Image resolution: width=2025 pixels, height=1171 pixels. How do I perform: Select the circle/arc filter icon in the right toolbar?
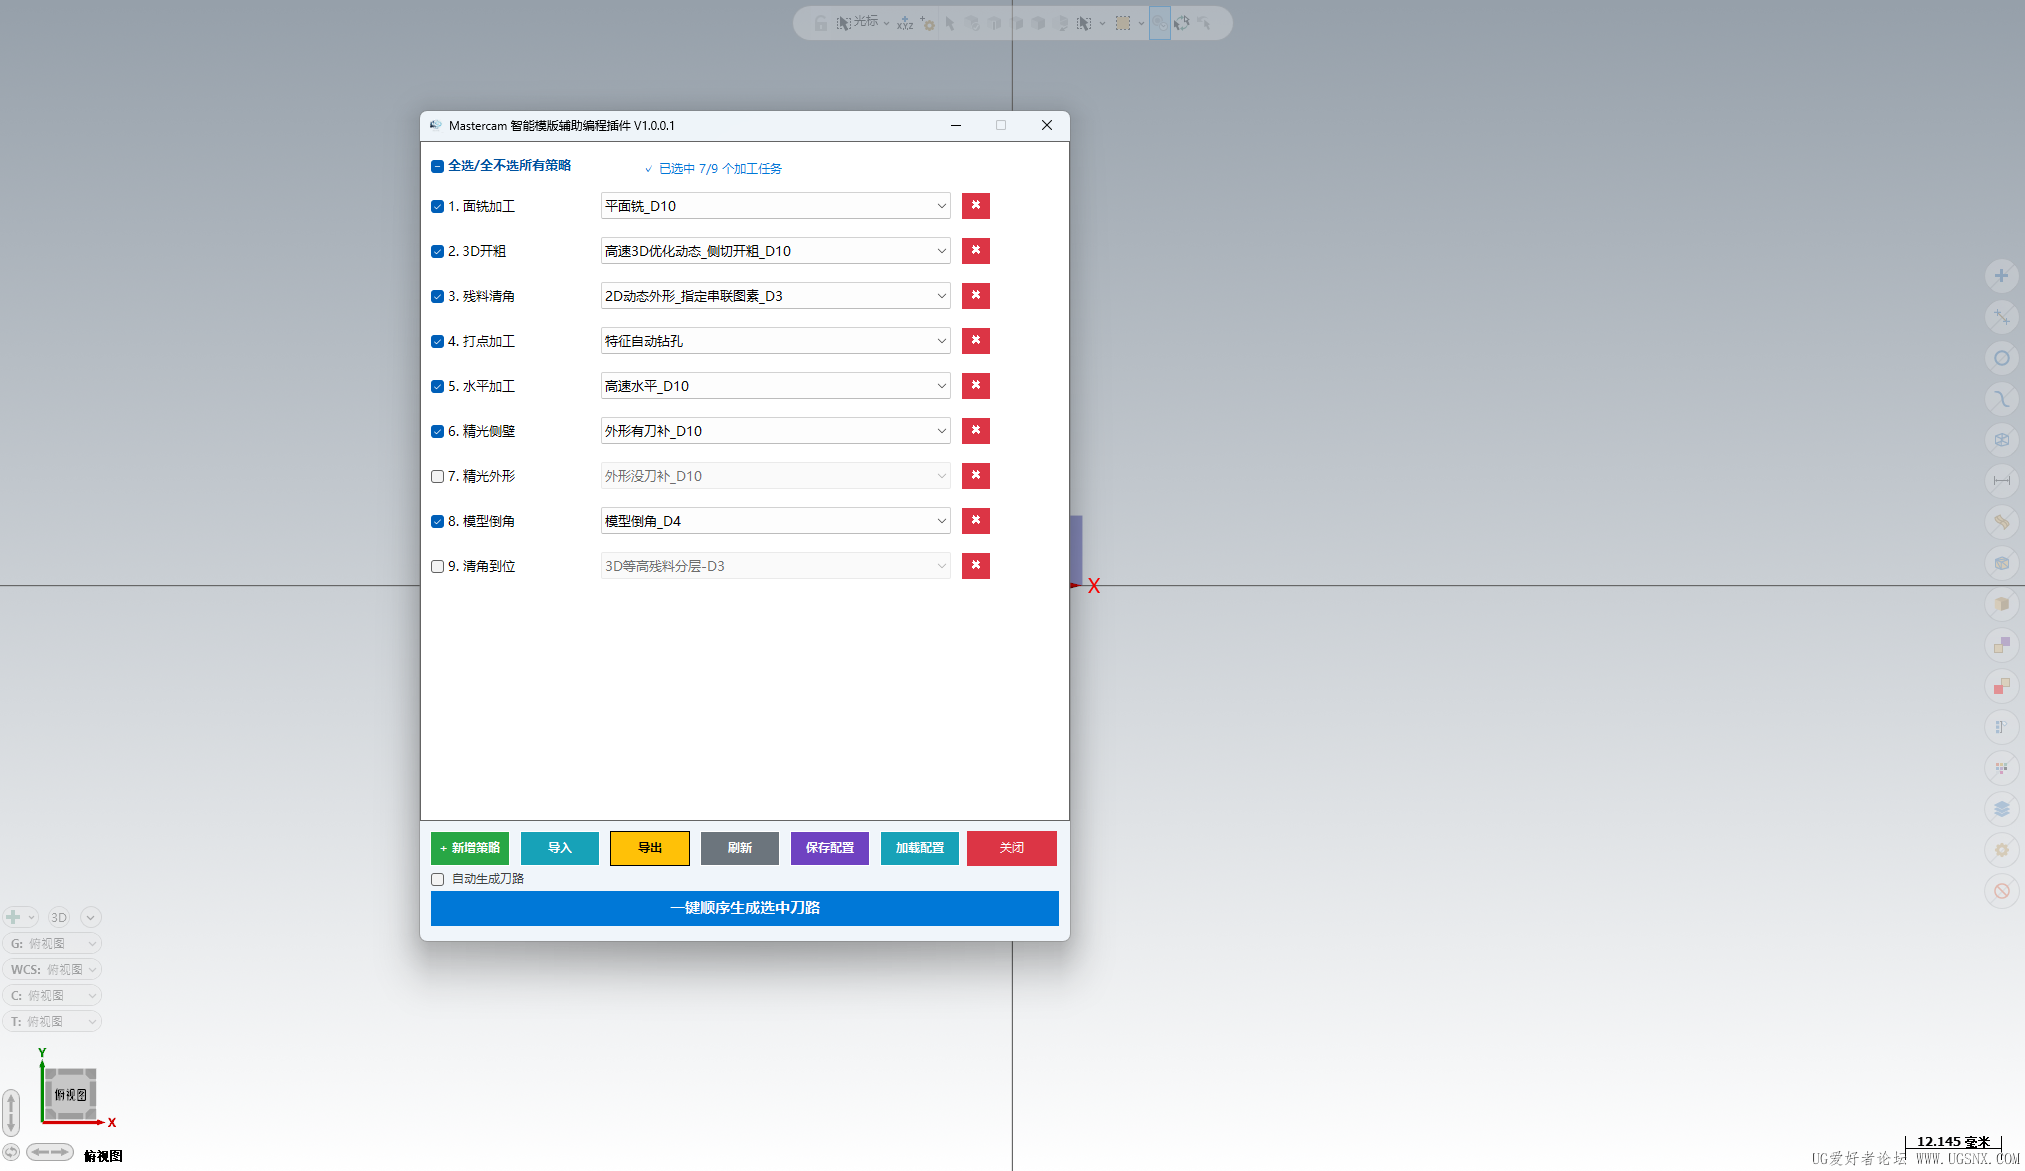(x=2001, y=358)
